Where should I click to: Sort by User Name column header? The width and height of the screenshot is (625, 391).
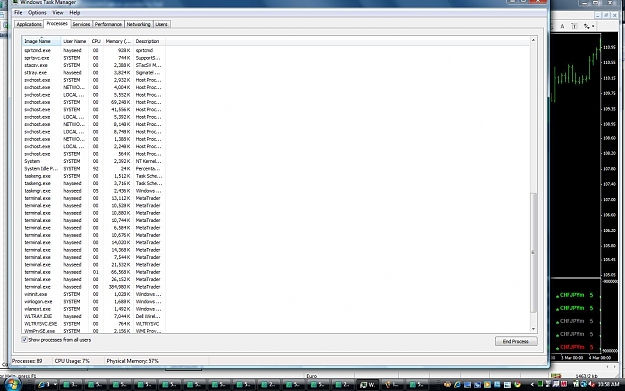coord(75,41)
